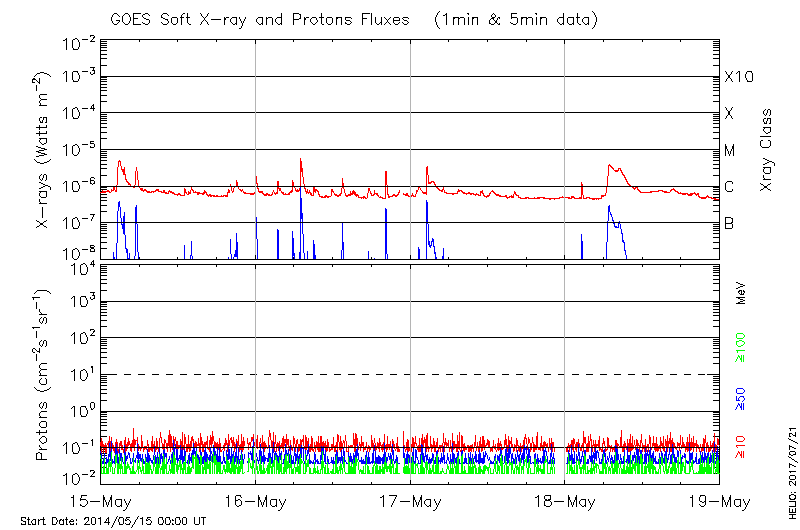Select the M flare class label
The image size is (800, 530).
[730, 150]
